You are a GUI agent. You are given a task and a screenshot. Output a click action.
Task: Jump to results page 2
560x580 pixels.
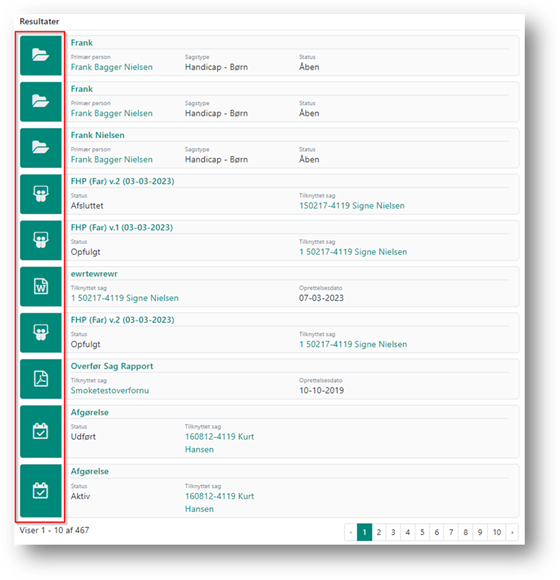click(x=379, y=532)
